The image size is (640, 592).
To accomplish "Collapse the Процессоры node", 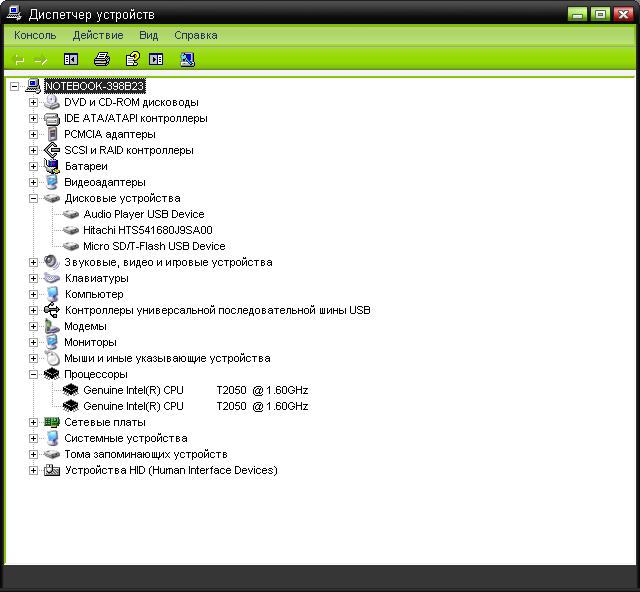I will [33, 374].
